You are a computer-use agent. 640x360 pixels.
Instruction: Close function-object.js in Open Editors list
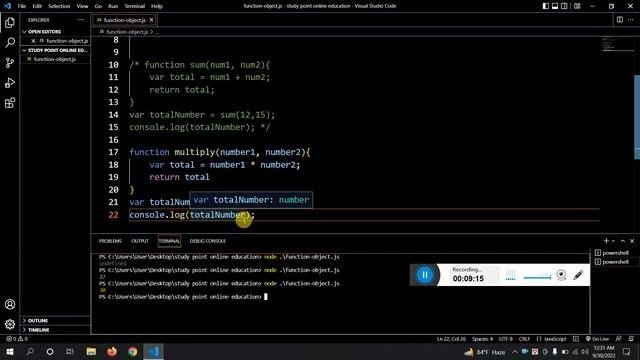click(x=33, y=41)
